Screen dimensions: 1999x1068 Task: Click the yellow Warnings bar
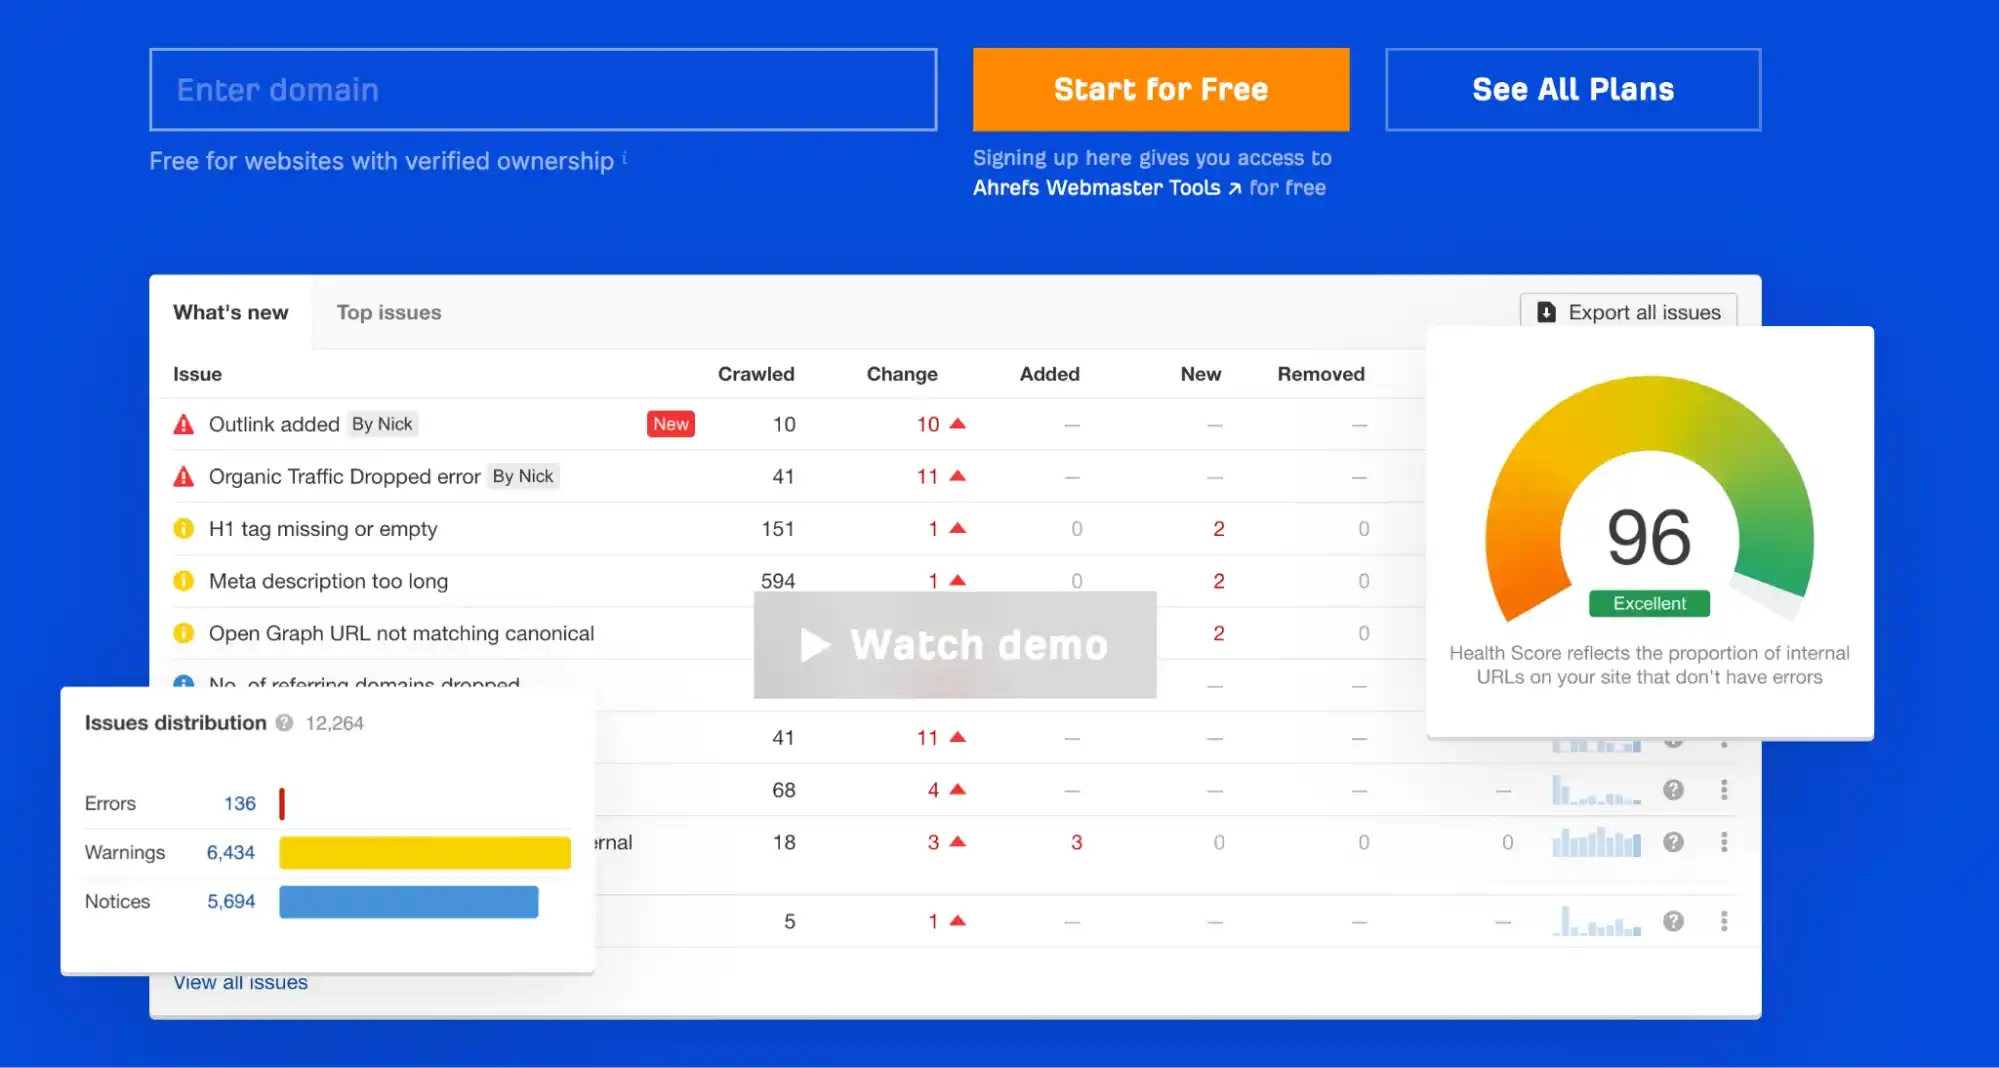(425, 852)
